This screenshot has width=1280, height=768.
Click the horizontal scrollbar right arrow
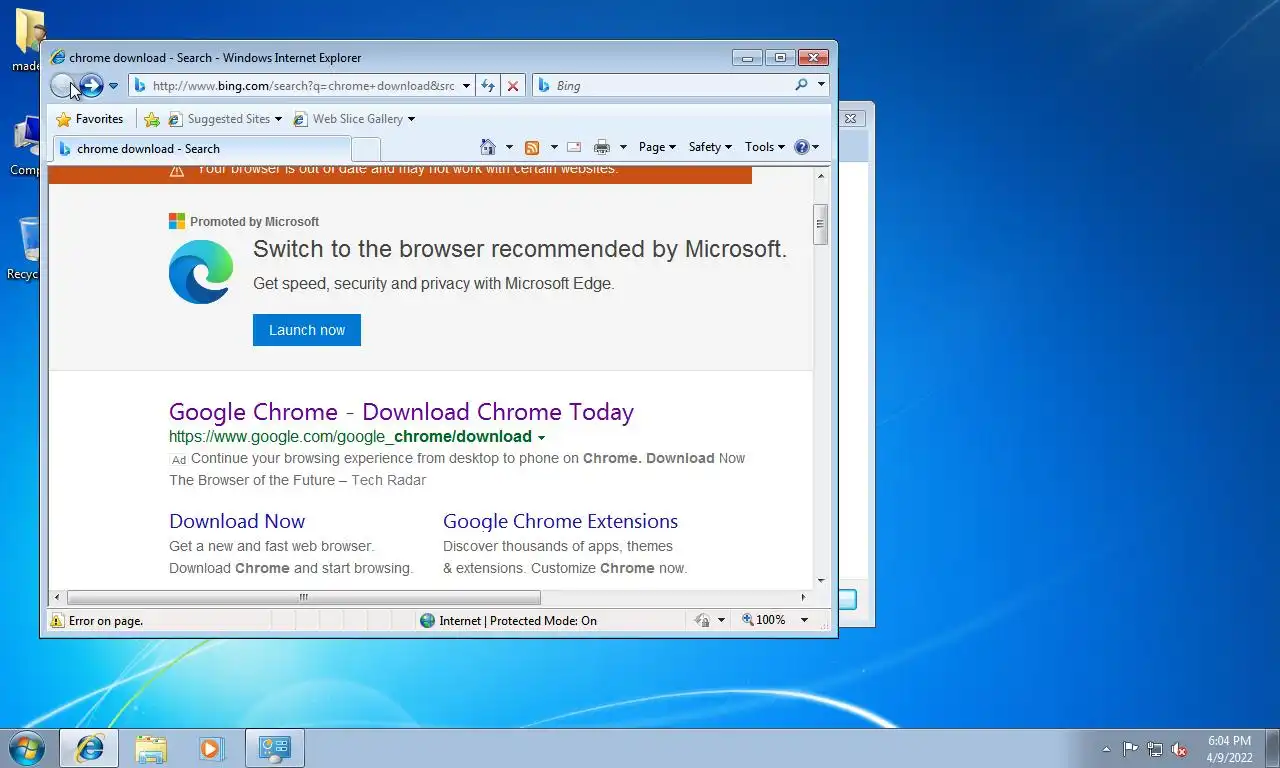[x=802, y=598]
